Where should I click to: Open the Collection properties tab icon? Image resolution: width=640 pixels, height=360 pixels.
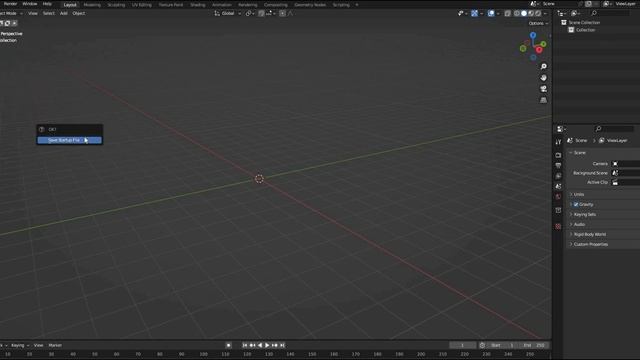558,210
